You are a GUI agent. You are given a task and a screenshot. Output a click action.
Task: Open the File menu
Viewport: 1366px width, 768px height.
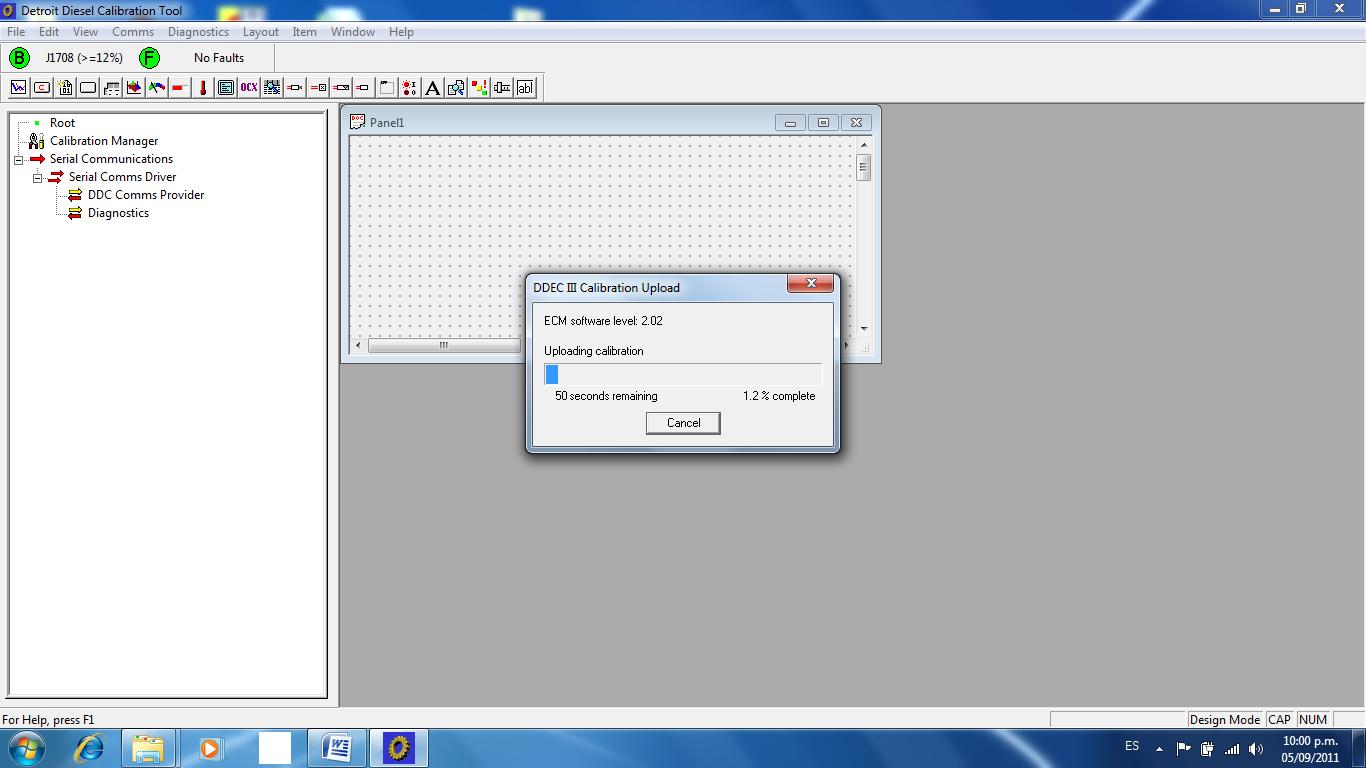16,32
